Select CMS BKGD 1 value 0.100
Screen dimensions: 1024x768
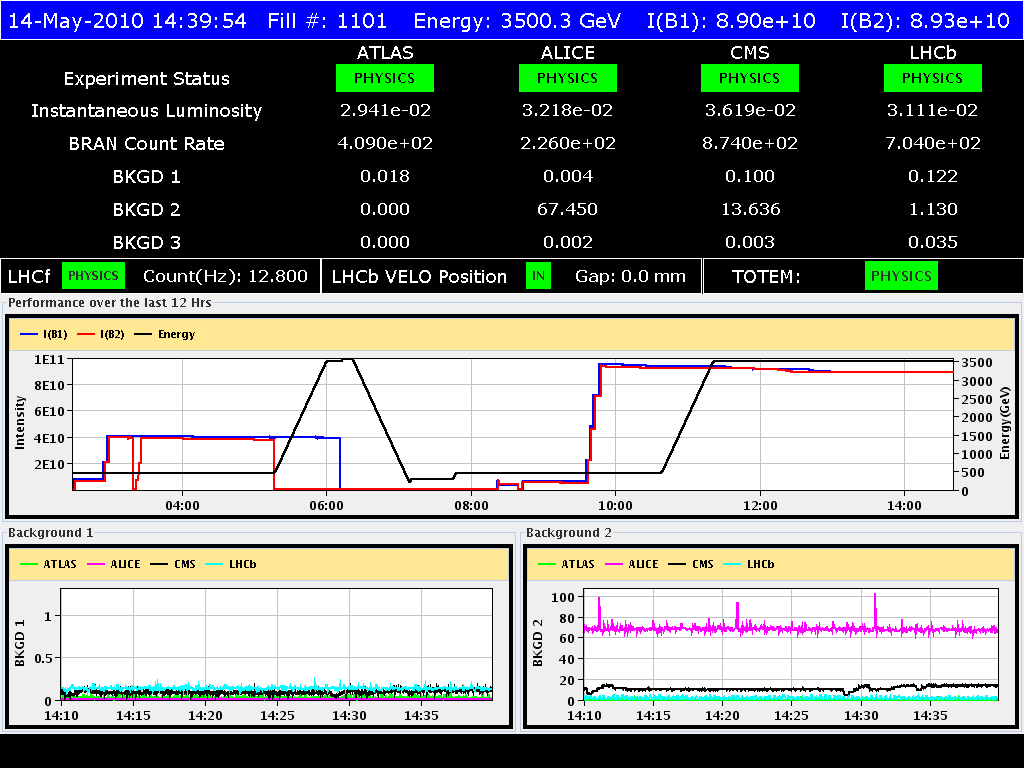click(750, 176)
